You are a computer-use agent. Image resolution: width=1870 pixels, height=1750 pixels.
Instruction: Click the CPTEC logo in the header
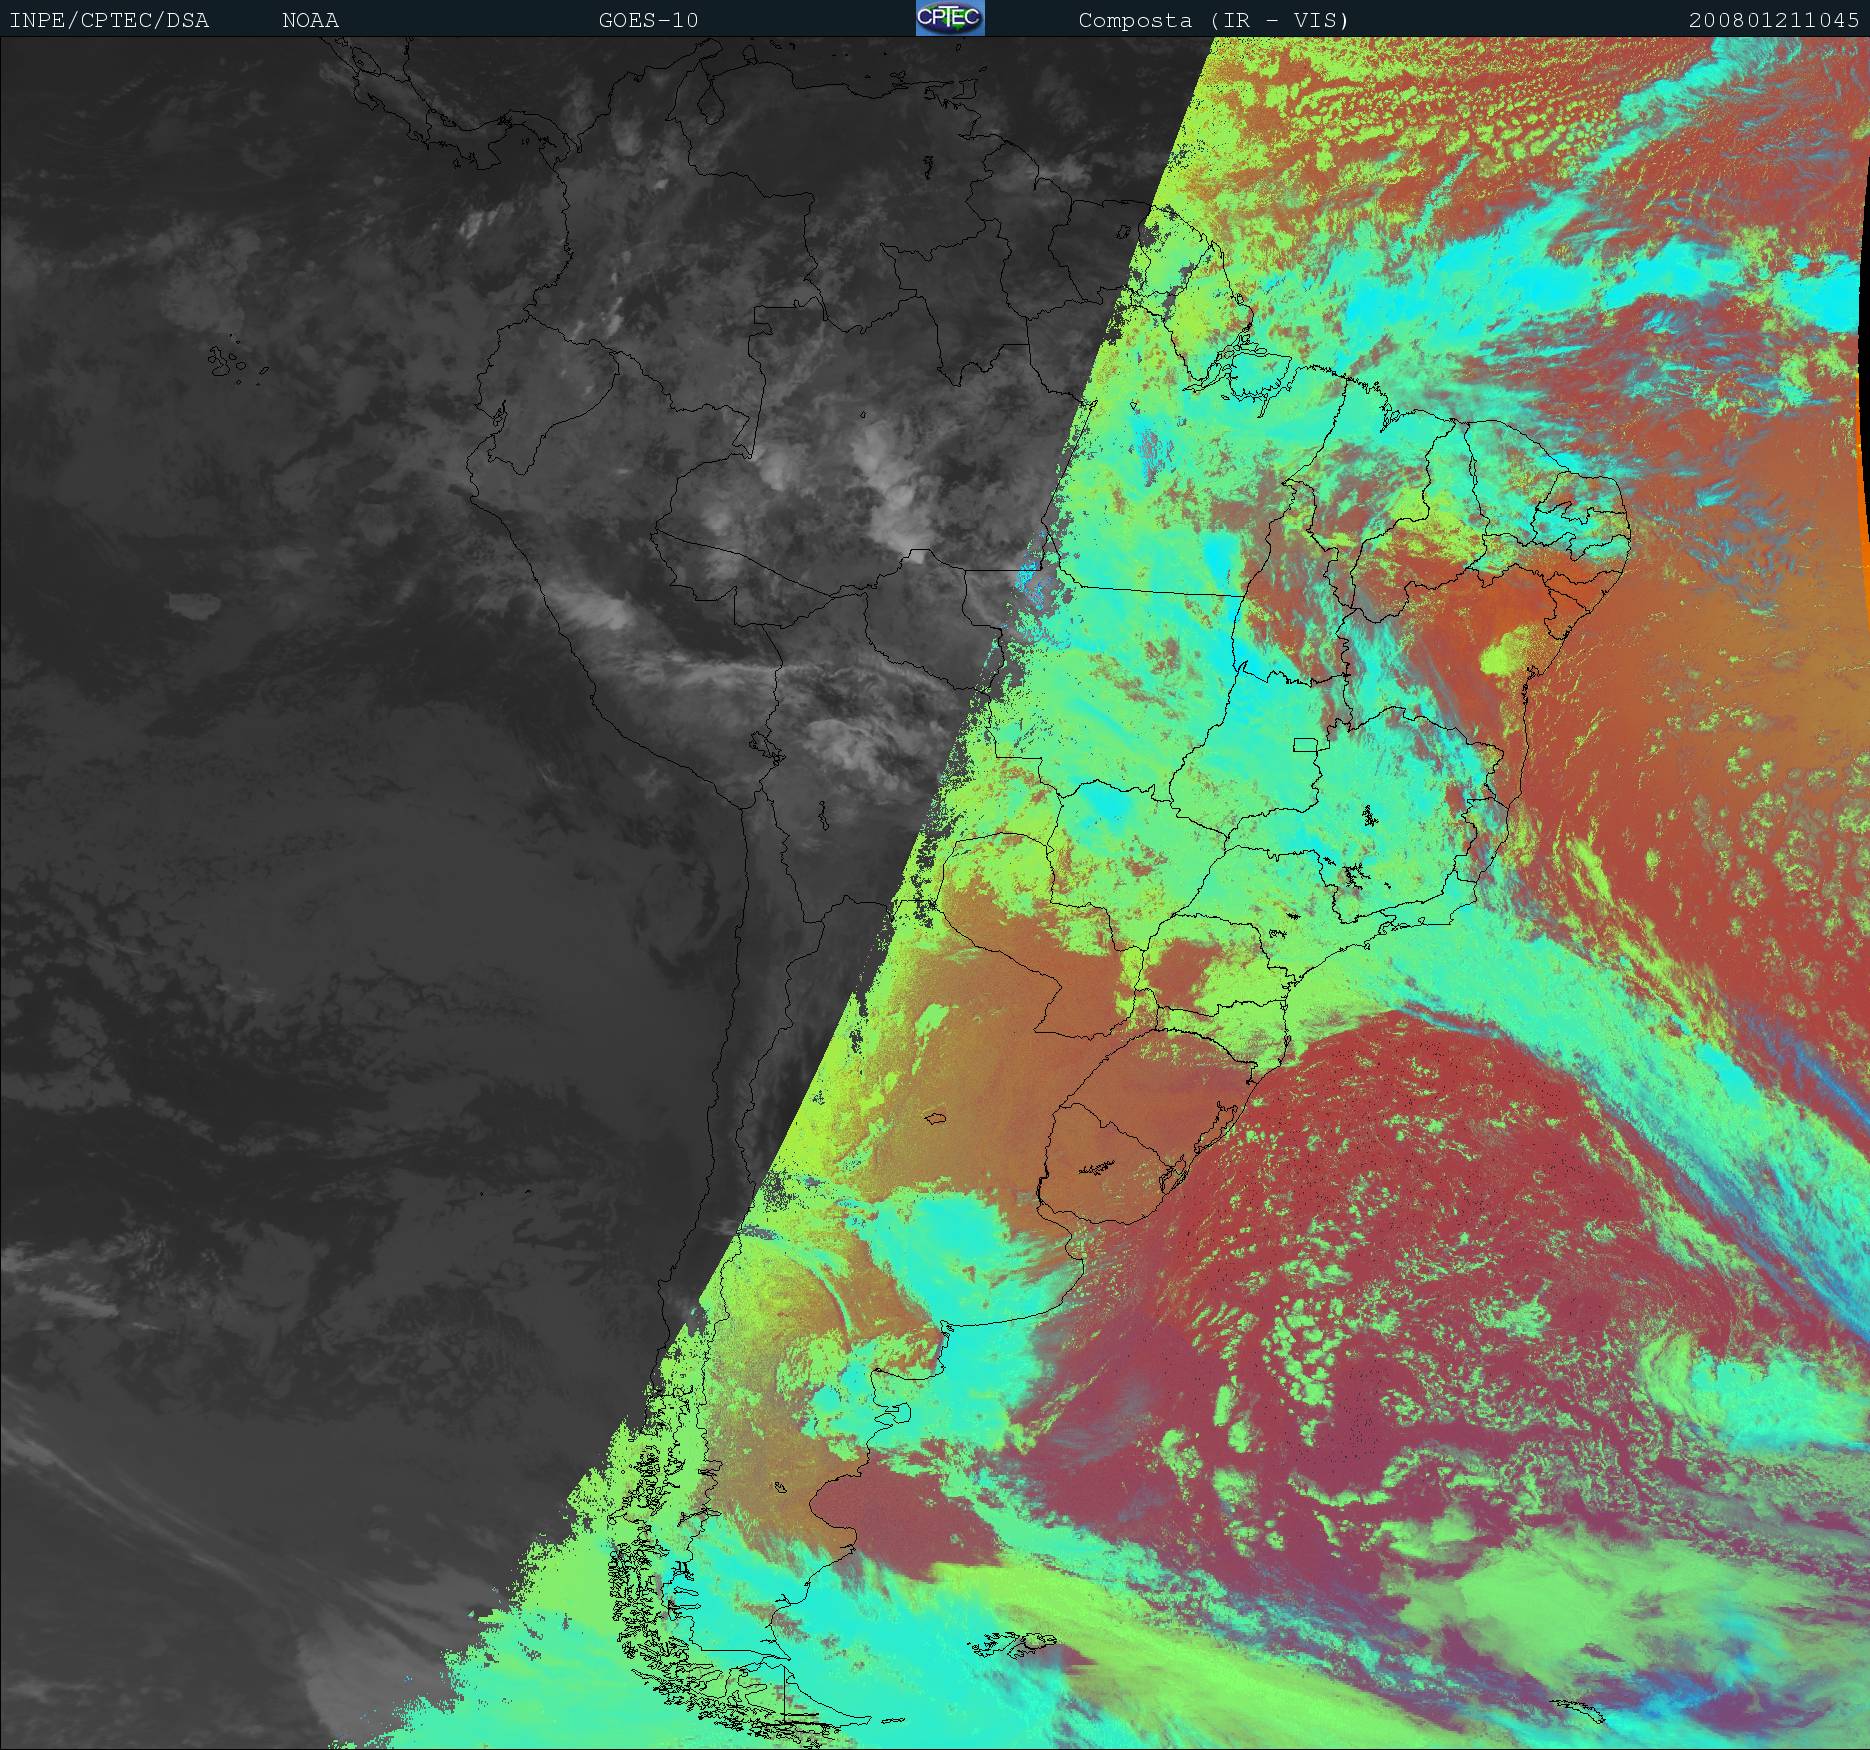coord(949,19)
